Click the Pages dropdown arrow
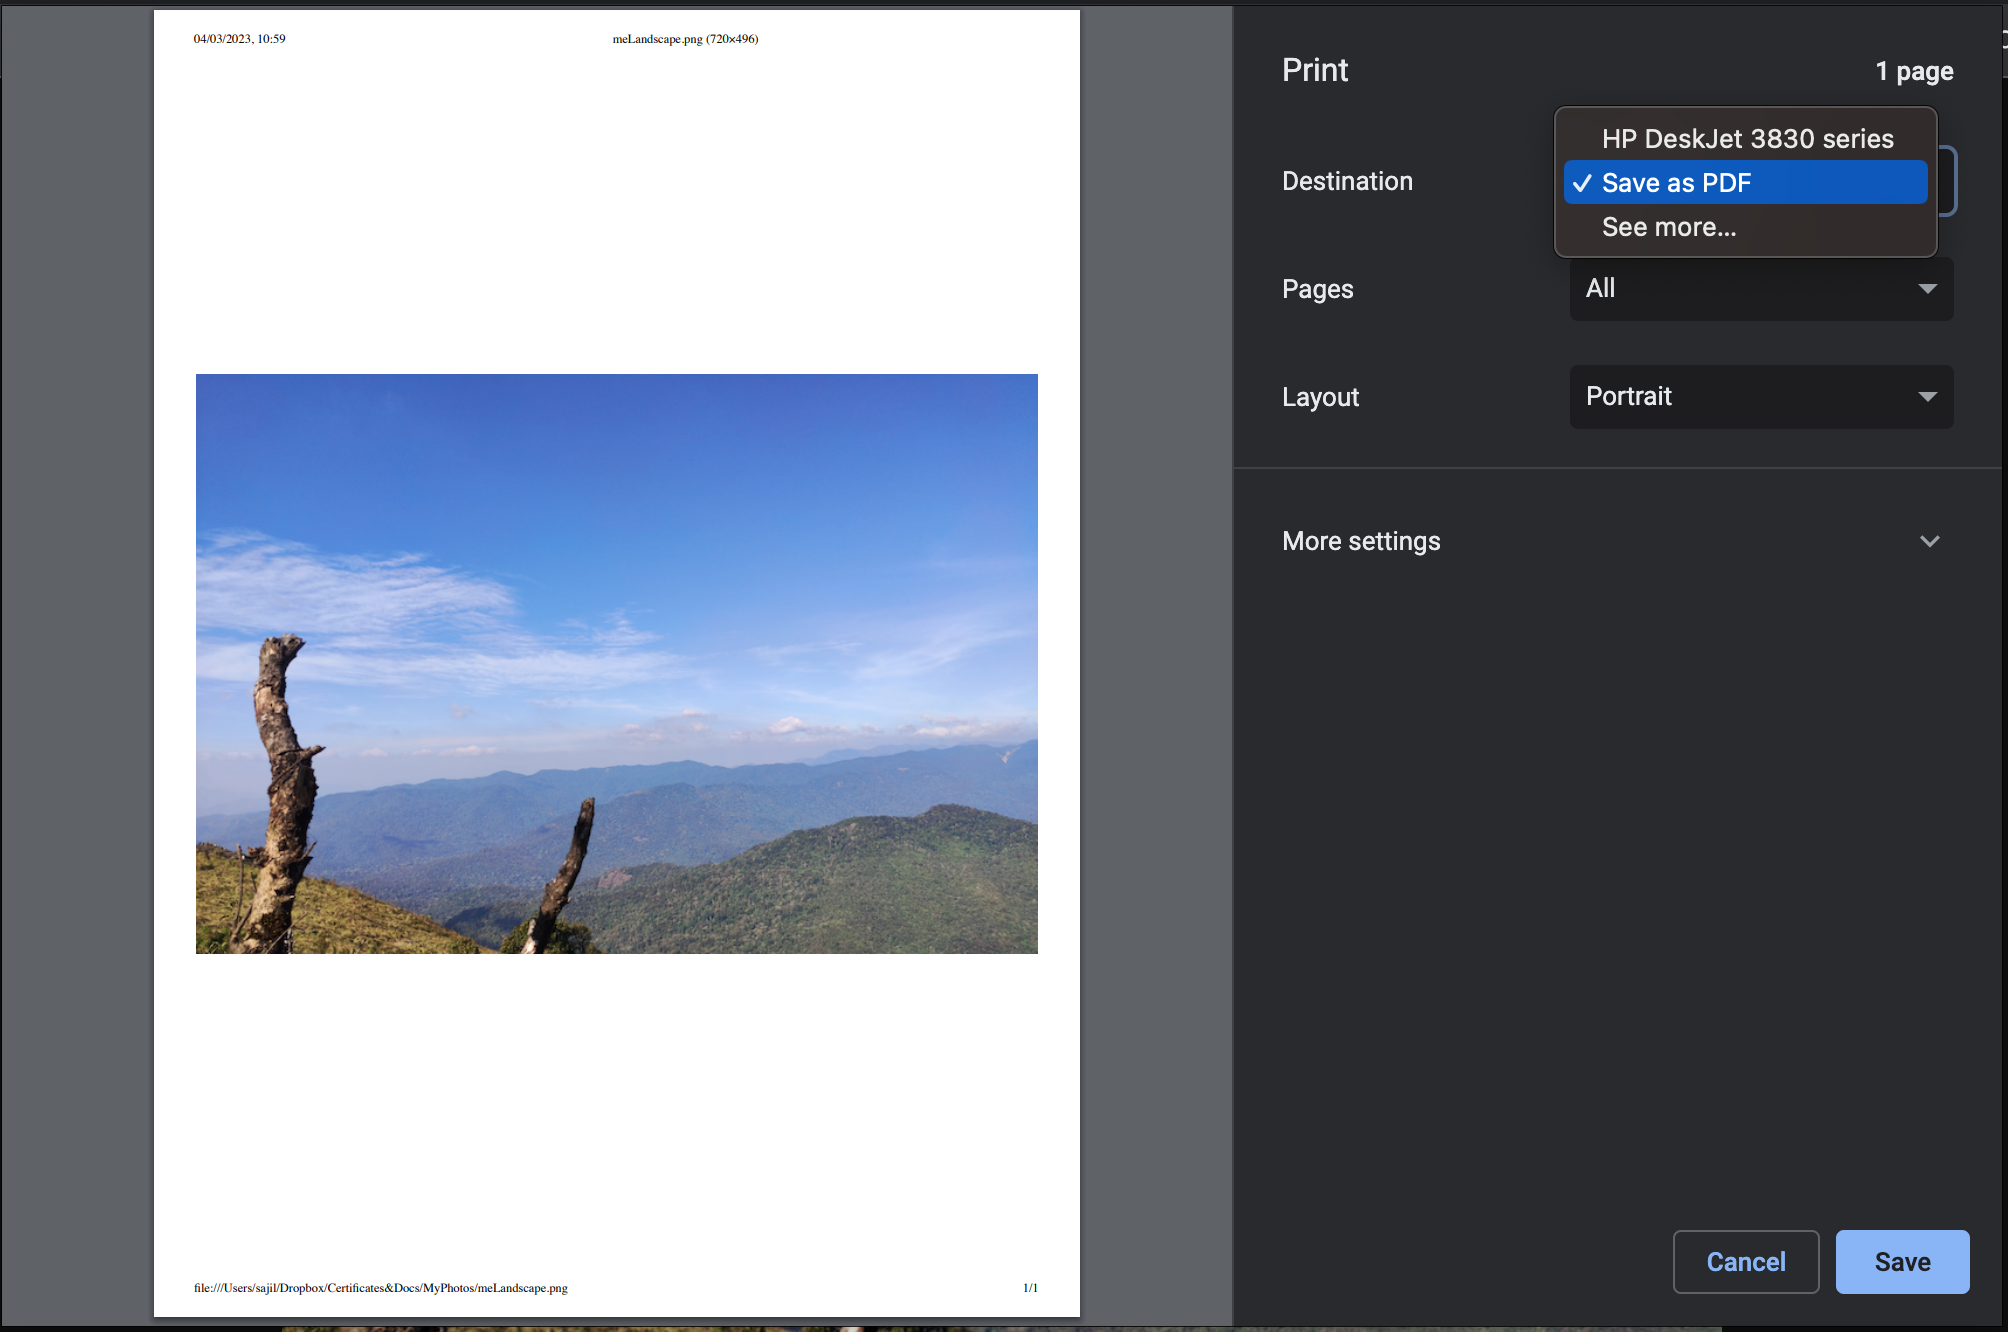This screenshot has width=2008, height=1332. 1928,289
